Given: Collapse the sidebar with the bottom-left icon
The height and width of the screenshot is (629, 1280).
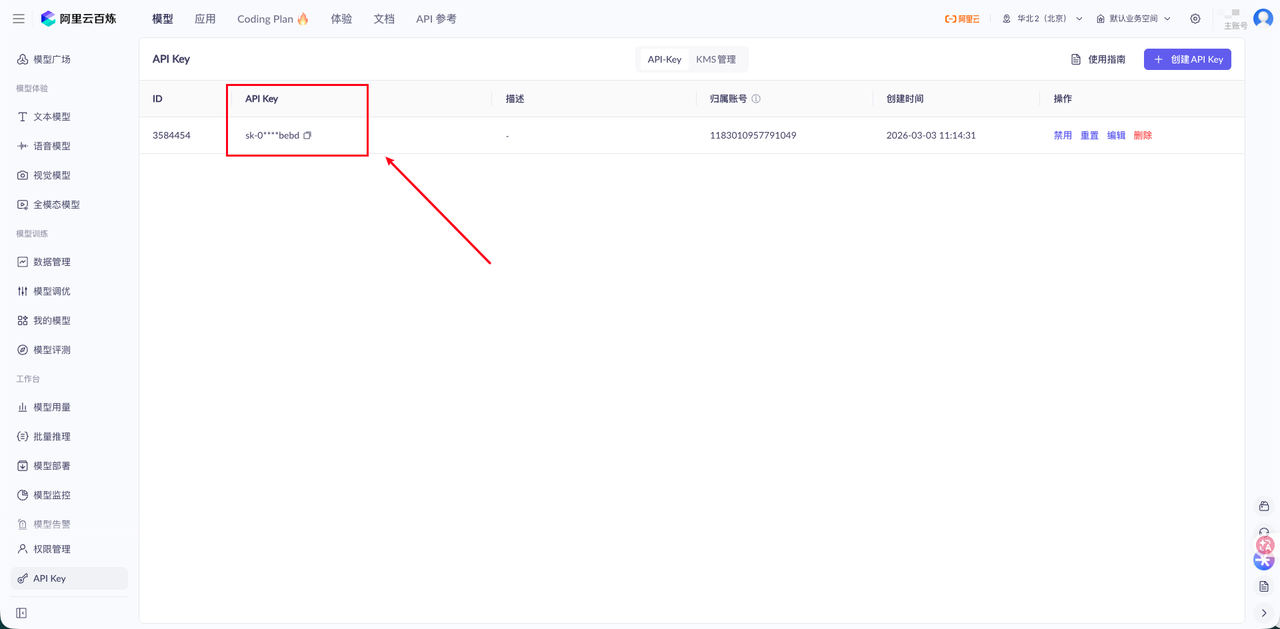Looking at the screenshot, I should [x=21, y=613].
